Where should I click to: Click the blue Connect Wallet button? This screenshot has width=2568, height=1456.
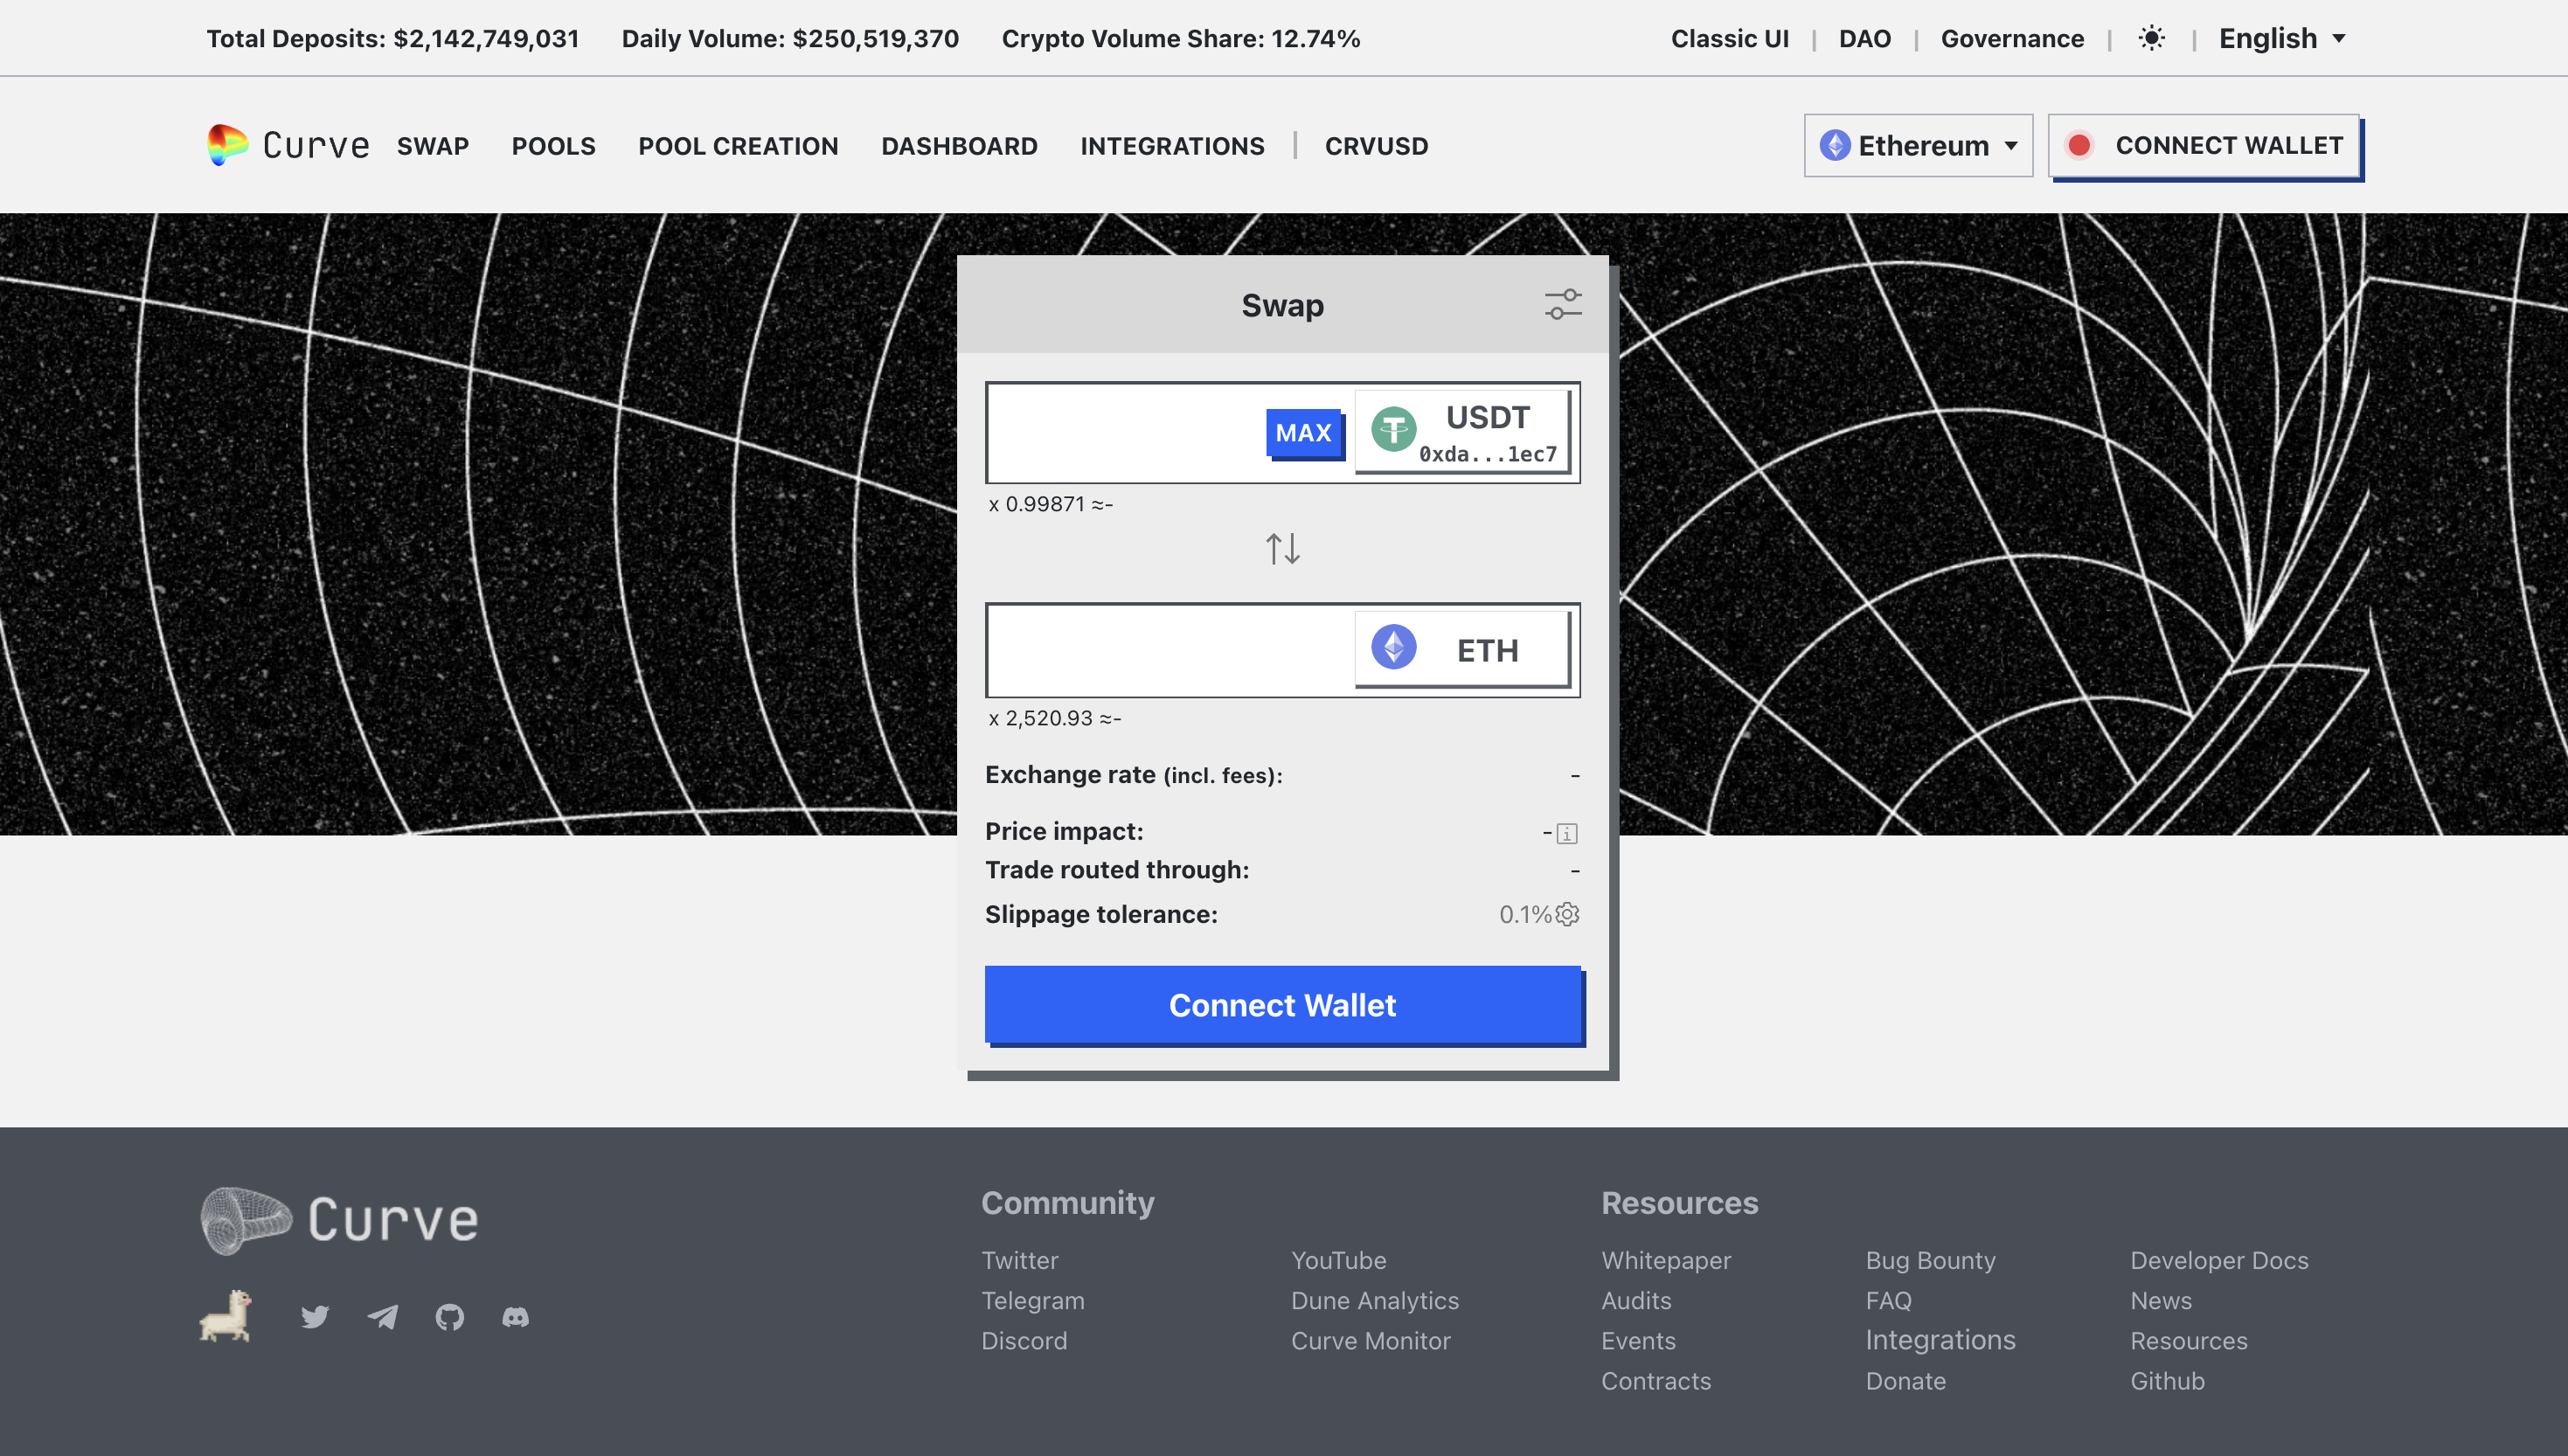pyautogui.click(x=1283, y=1005)
